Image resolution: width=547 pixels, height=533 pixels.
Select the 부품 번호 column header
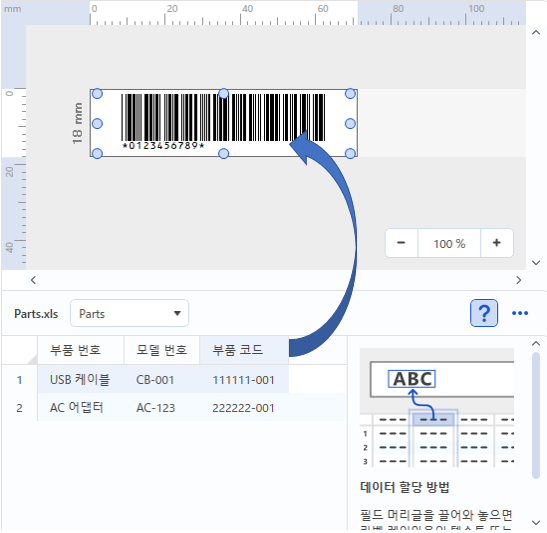tap(81, 350)
